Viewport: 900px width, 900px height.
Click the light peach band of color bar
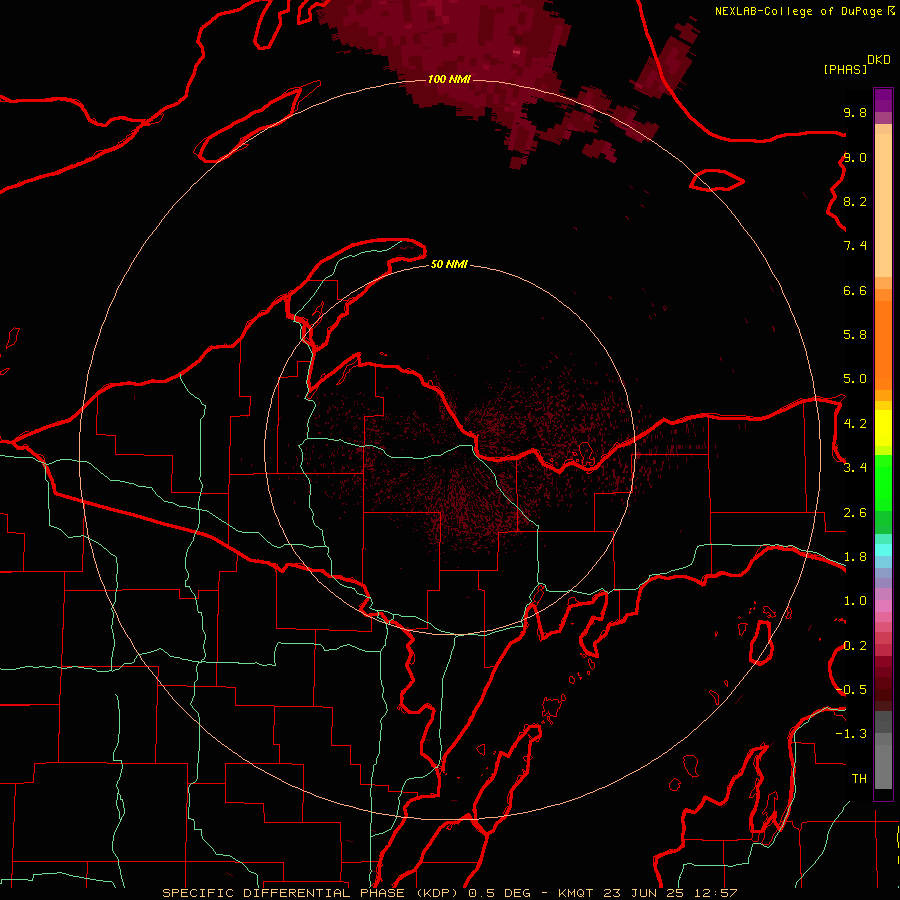pyautogui.click(x=883, y=205)
